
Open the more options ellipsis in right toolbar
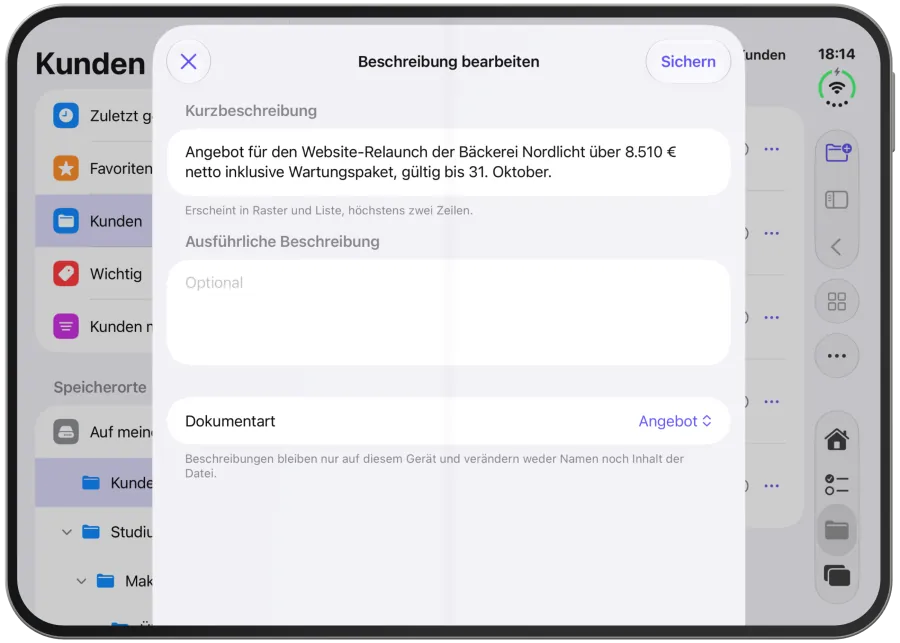837,355
